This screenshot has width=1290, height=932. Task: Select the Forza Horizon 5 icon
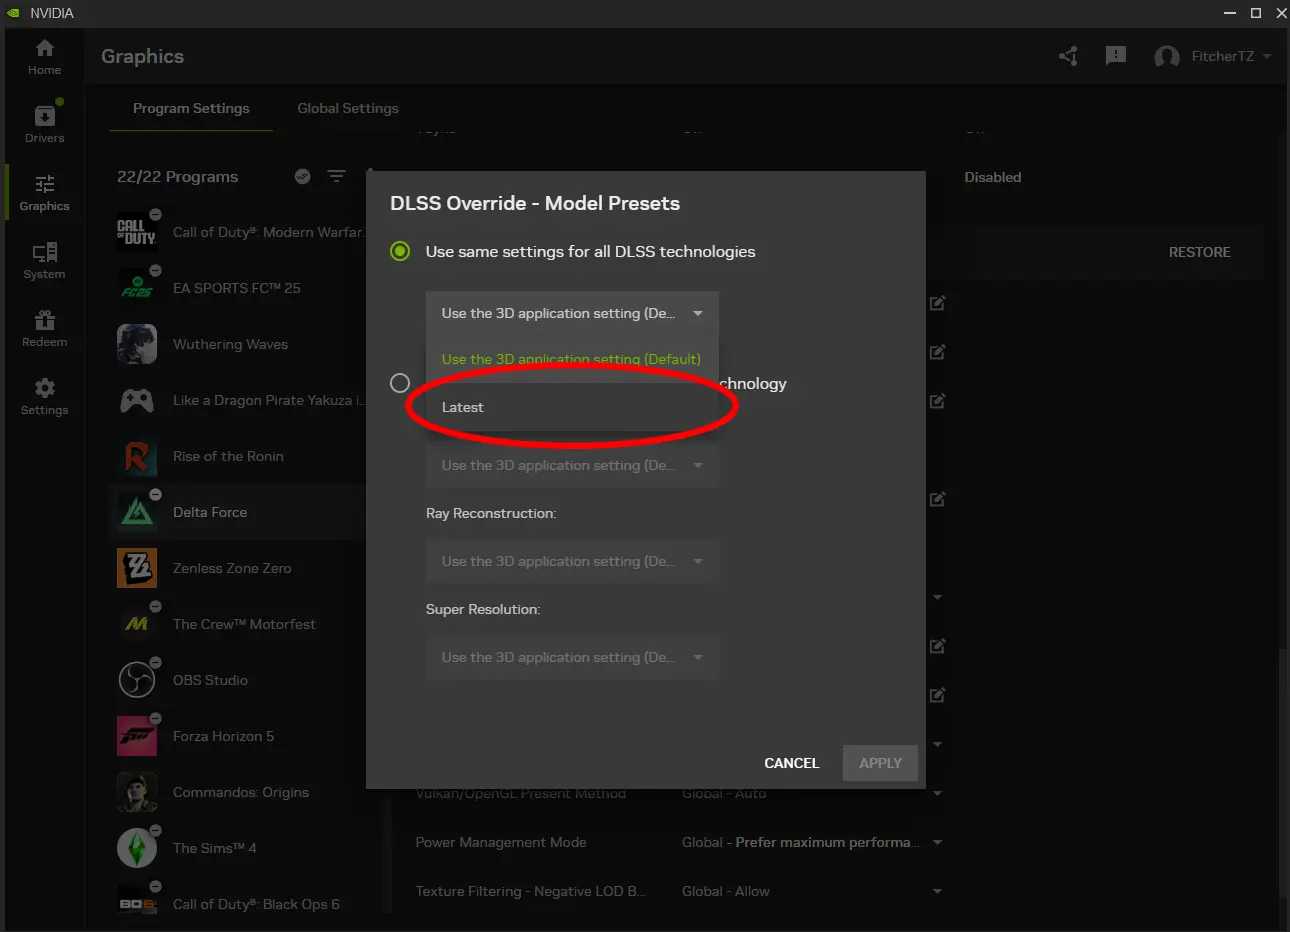tap(137, 736)
